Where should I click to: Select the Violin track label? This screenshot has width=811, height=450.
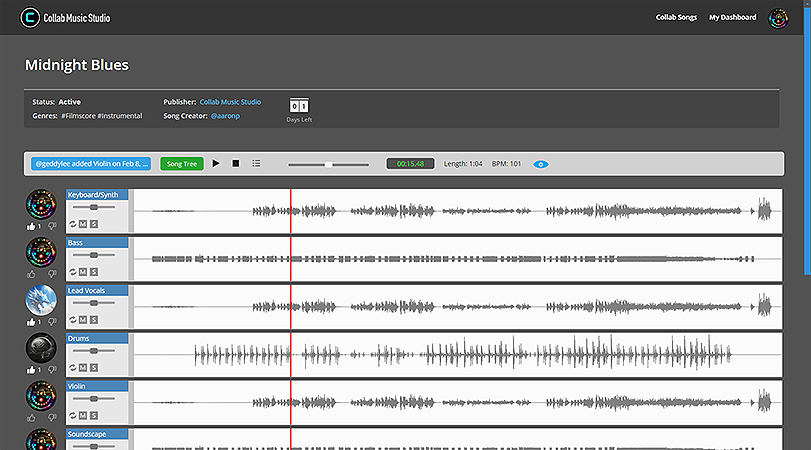[97, 386]
